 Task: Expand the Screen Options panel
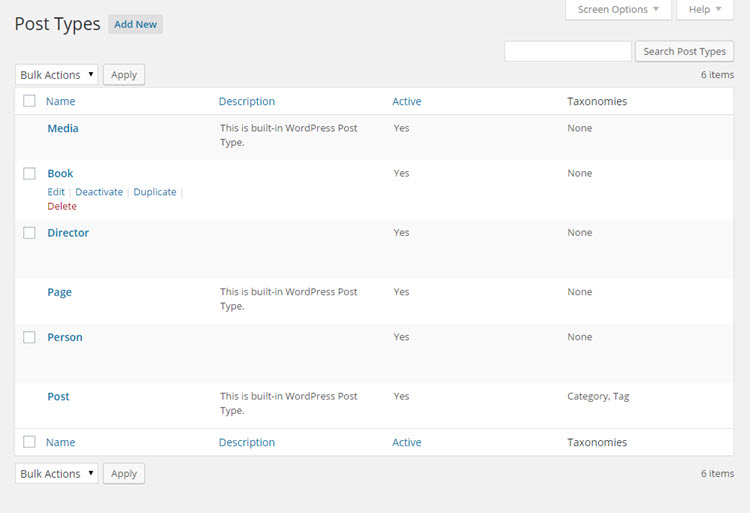[618, 10]
